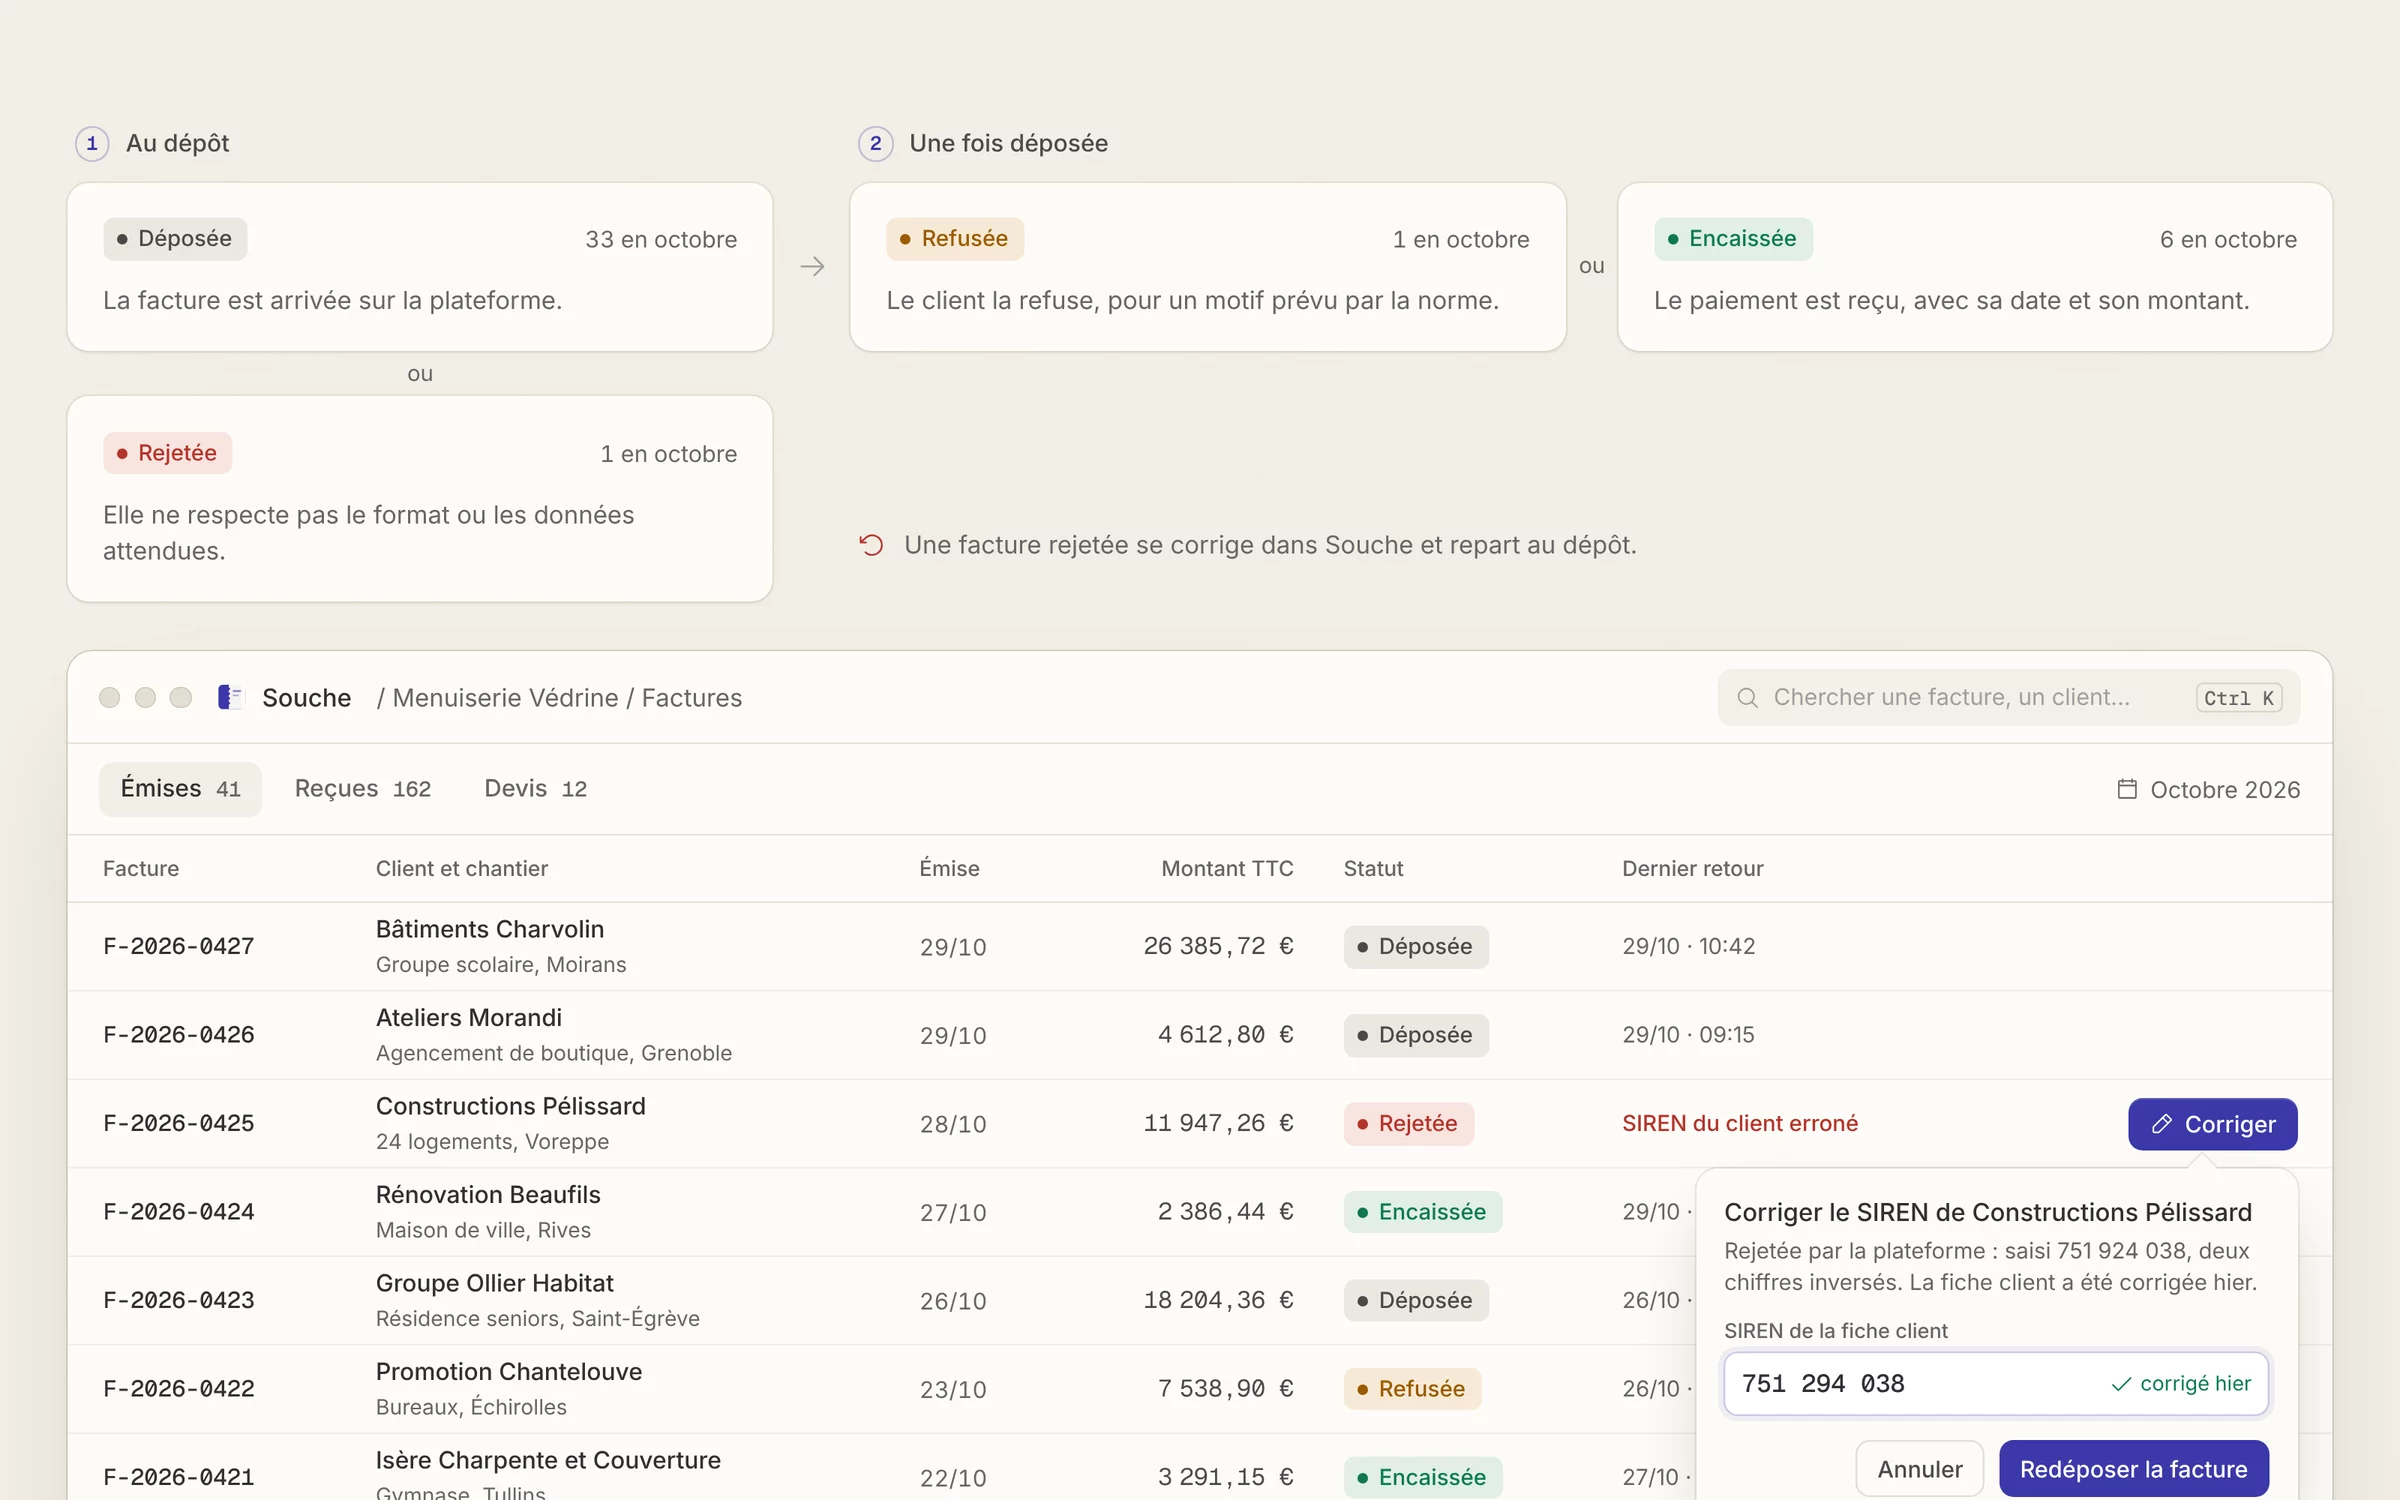This screenshot has height=1500, width=2400.
Task: Click the Menuiserie Védrine breadcrumb
Action: pos(505,698)
